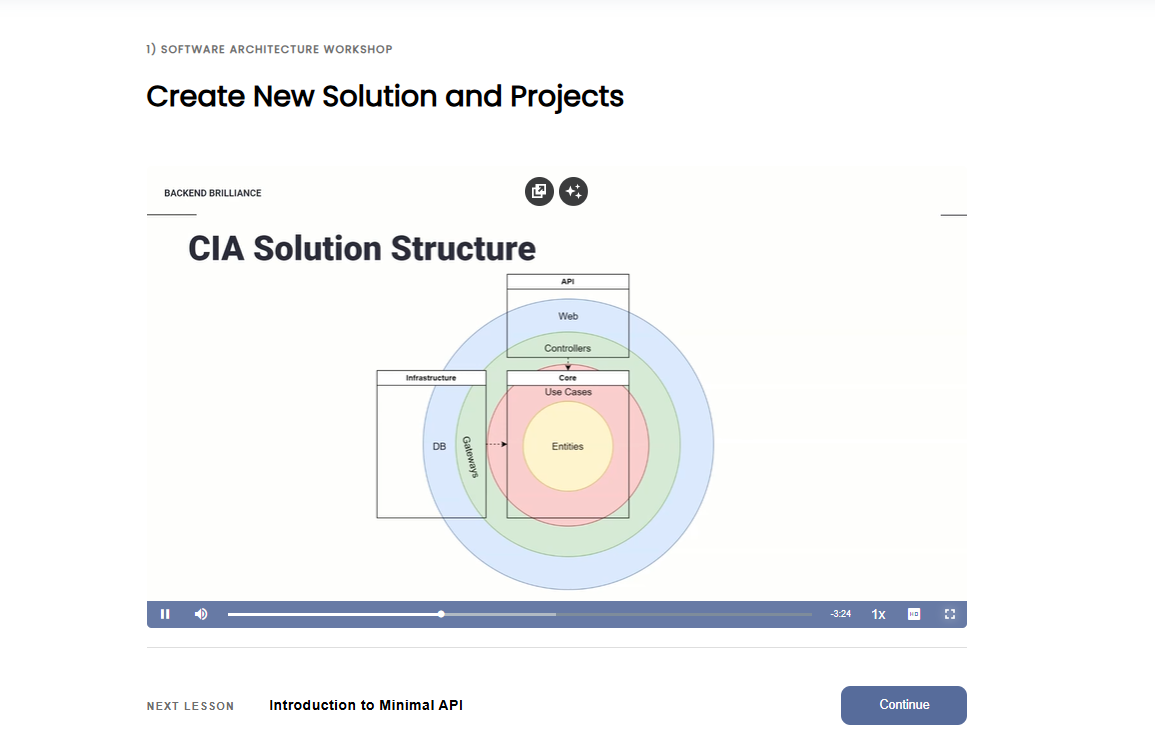
Task: Click the Create New Solution and Projects heading
Action: tap(385, 96)
